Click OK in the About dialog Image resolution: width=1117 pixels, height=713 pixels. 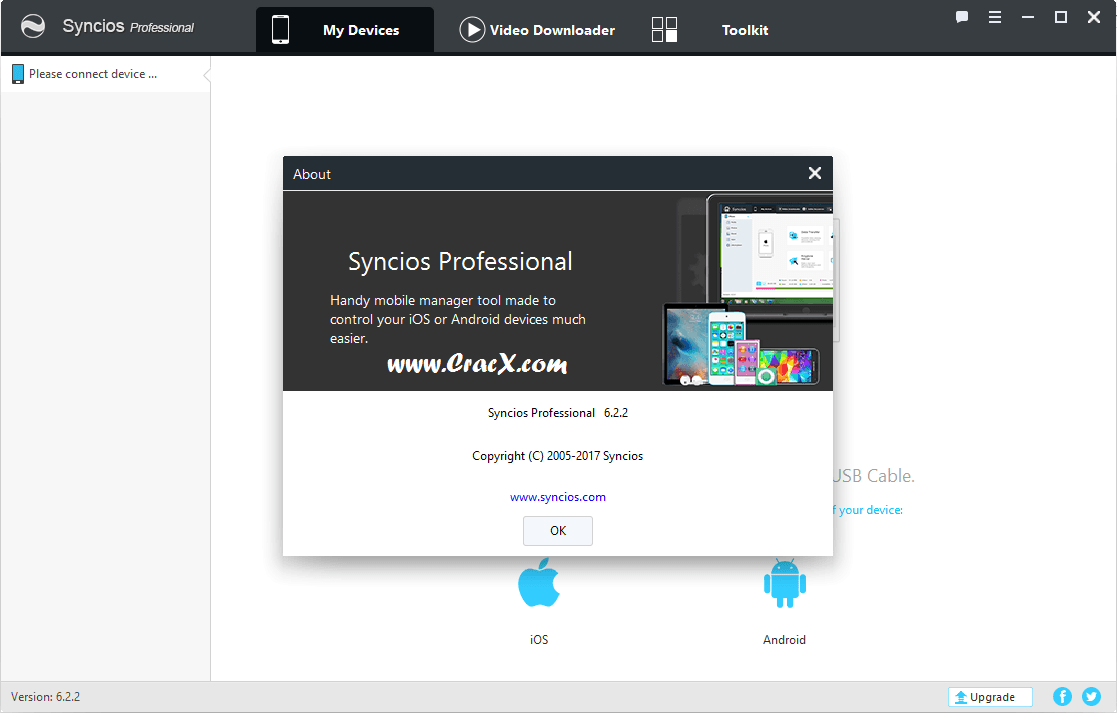pos(558,531)
